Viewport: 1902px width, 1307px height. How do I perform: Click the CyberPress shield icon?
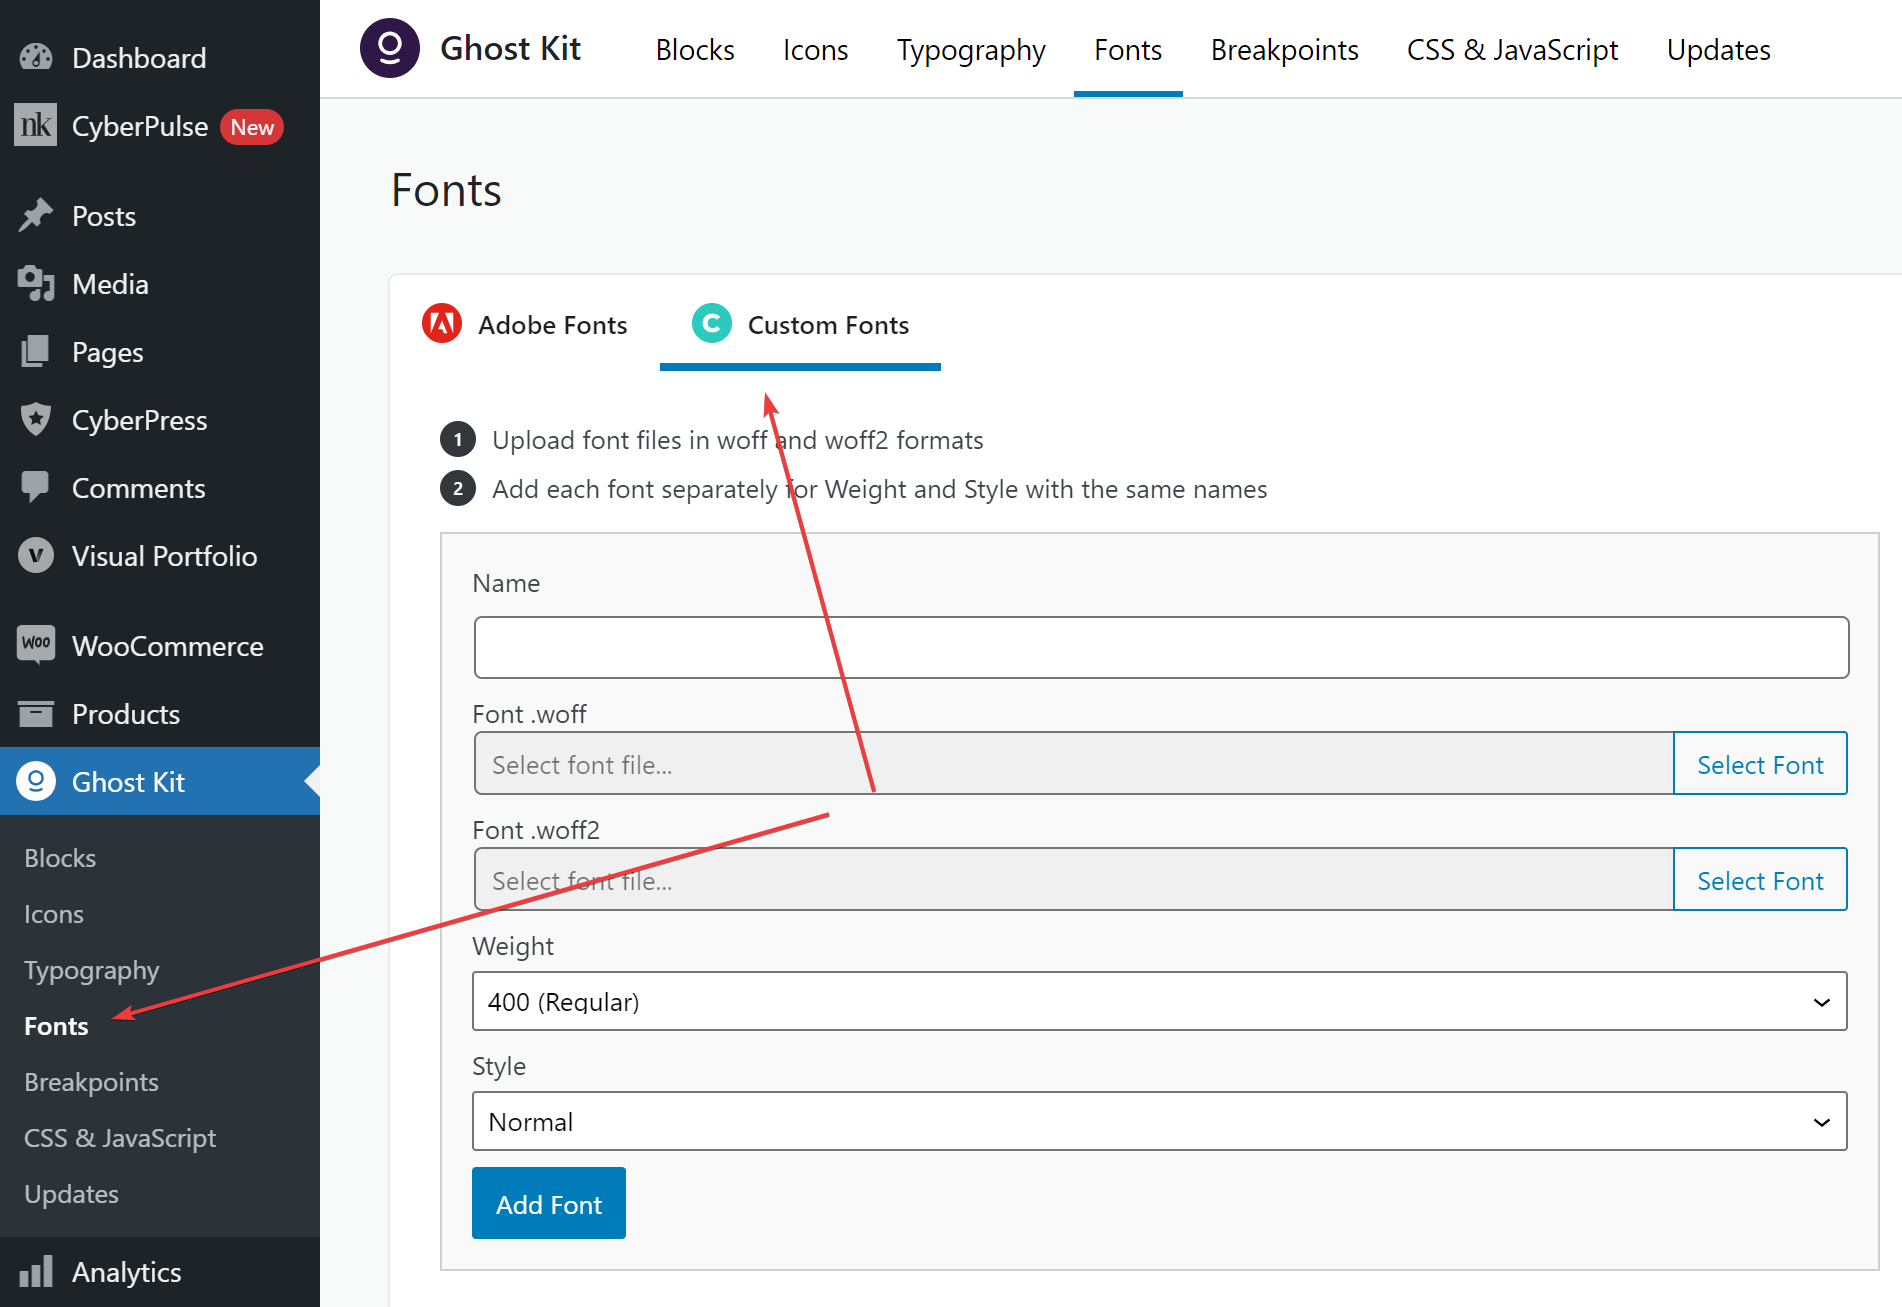click(36, 420)
